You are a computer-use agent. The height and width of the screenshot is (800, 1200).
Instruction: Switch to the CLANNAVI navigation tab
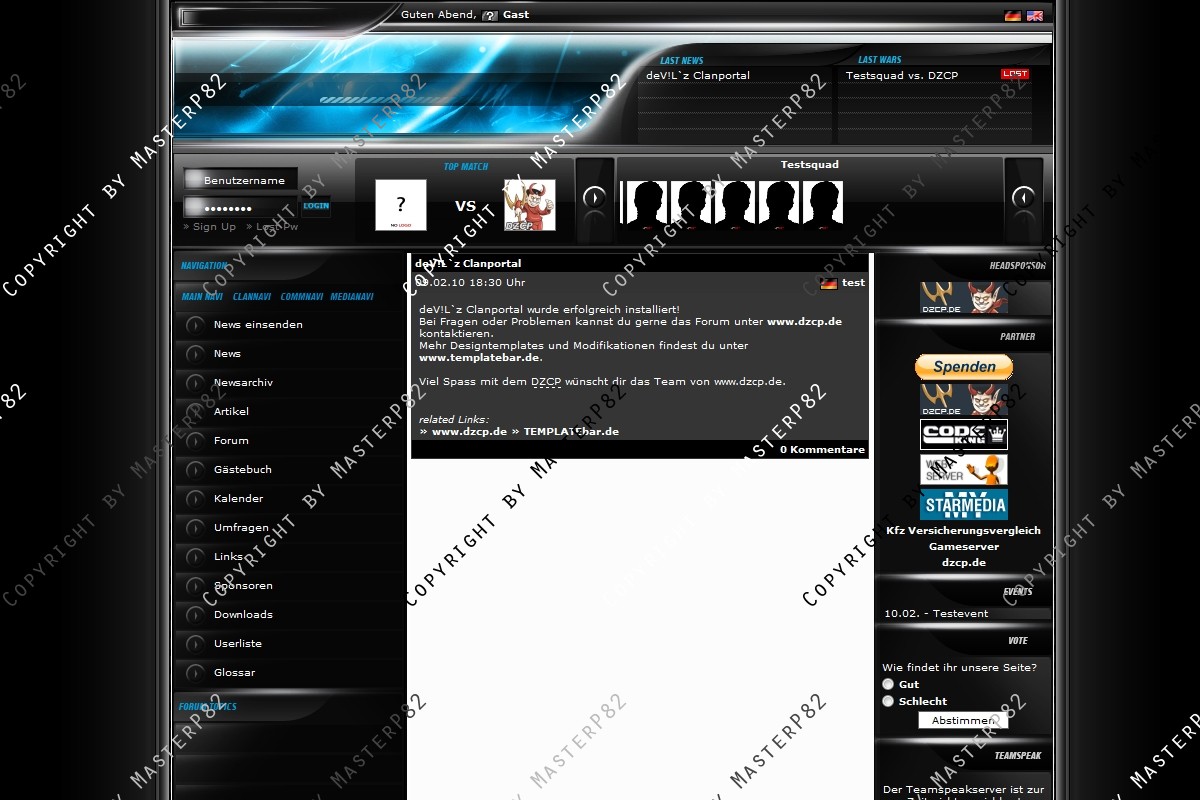coord(252,297)
